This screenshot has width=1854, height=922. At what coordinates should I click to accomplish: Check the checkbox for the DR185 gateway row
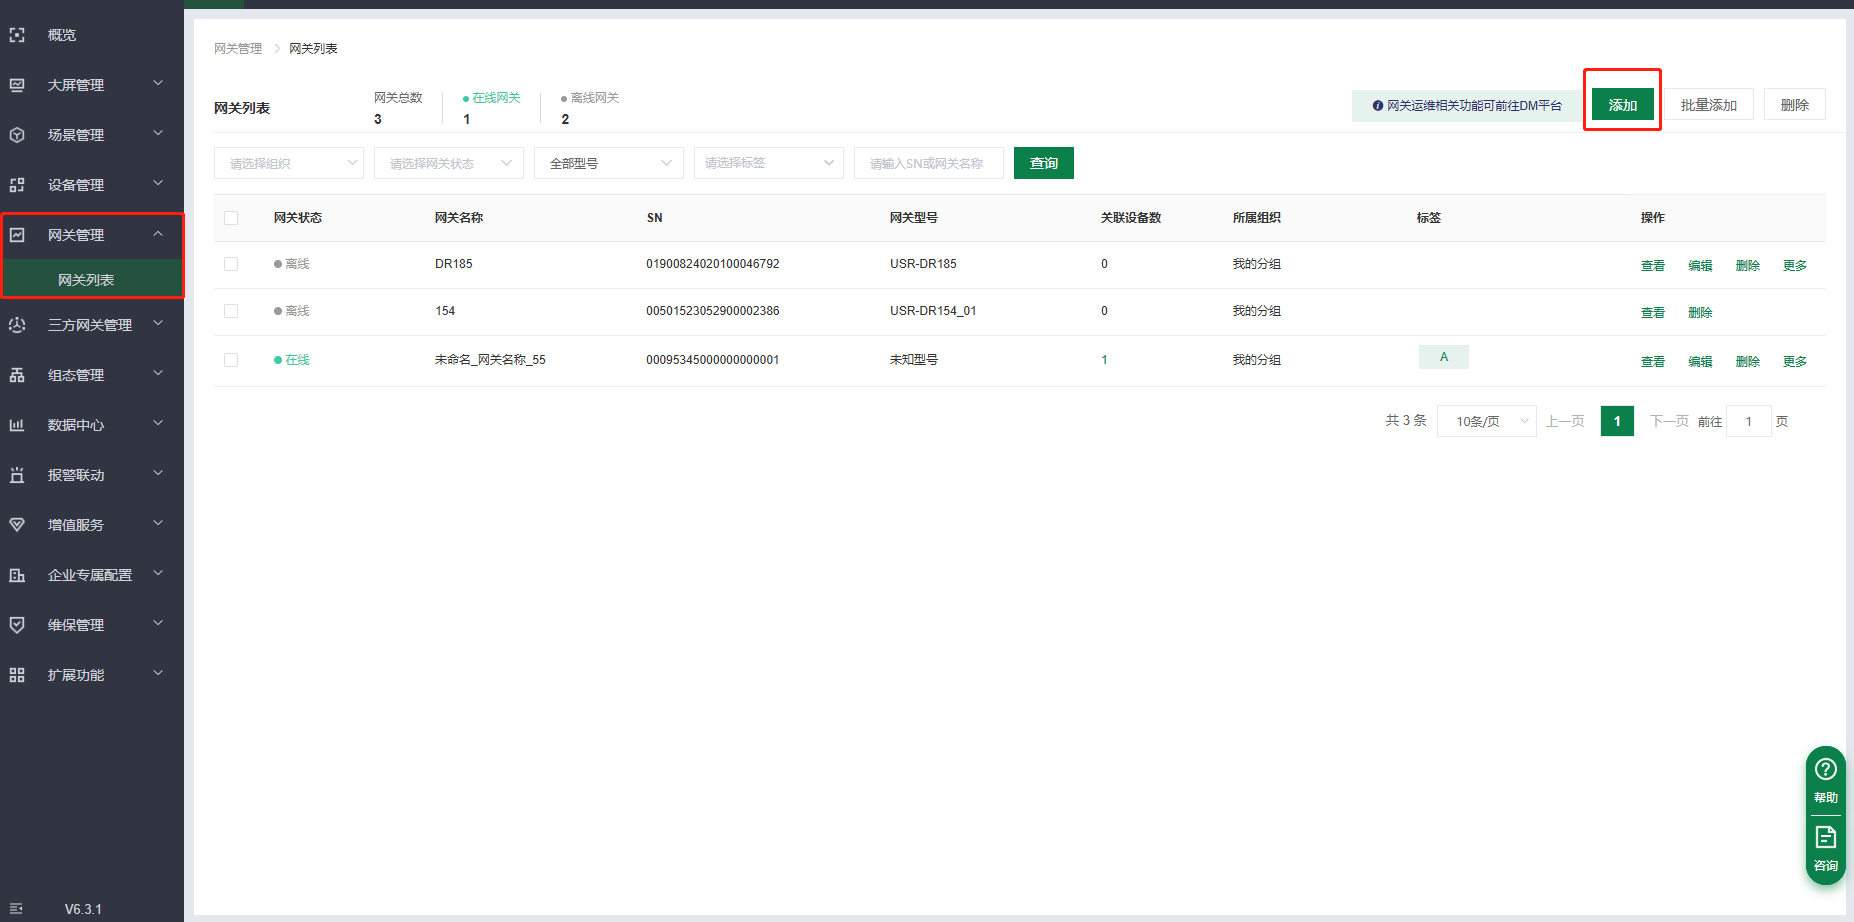231,264
